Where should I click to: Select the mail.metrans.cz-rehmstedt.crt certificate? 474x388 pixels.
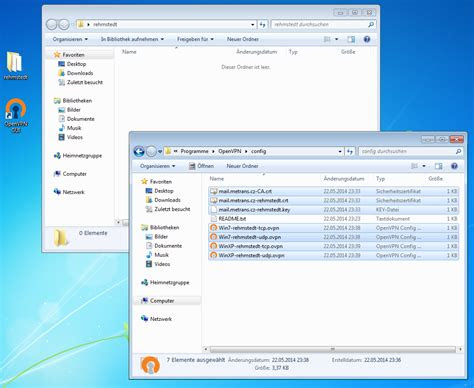333,200
